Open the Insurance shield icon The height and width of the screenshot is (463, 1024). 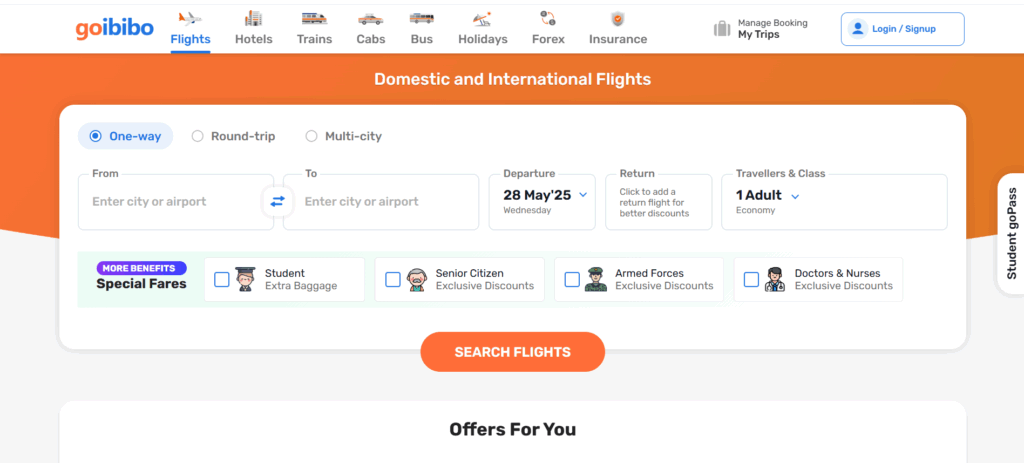coord(618,18)
